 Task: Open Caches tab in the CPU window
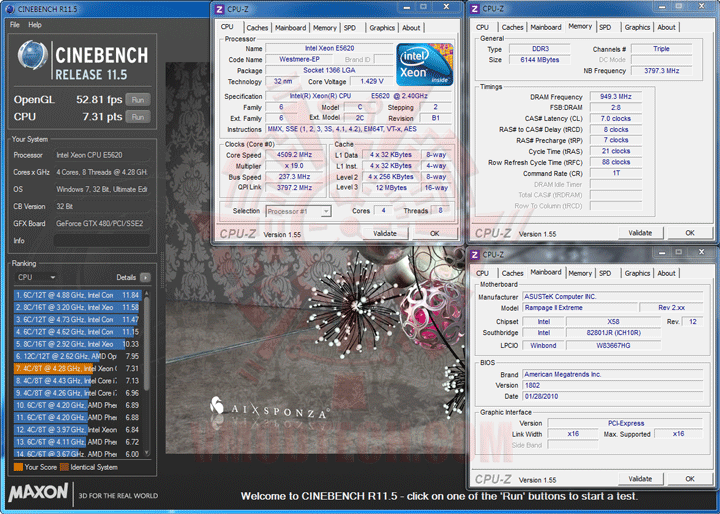[x=257, y=28]
